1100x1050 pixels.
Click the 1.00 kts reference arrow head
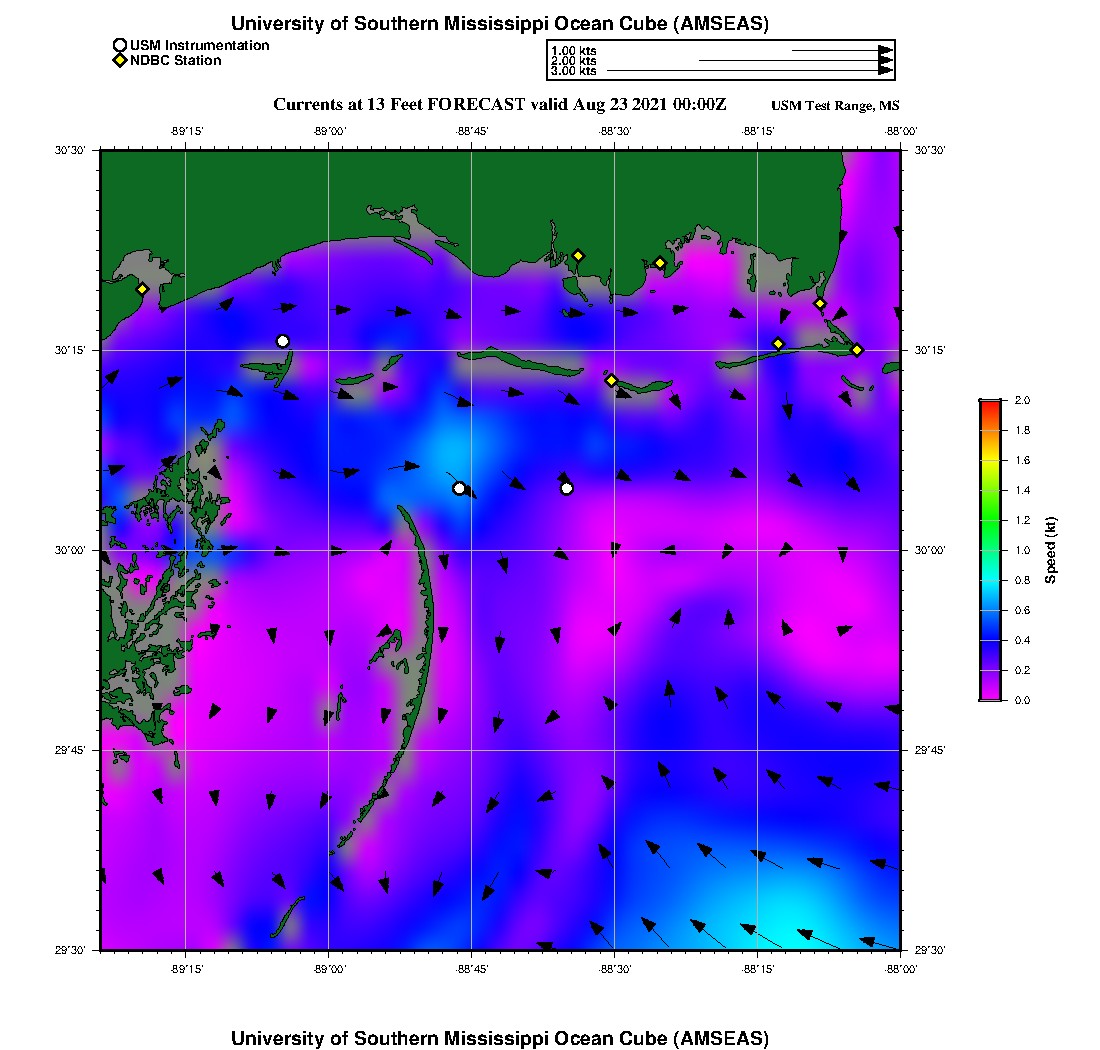885,50
